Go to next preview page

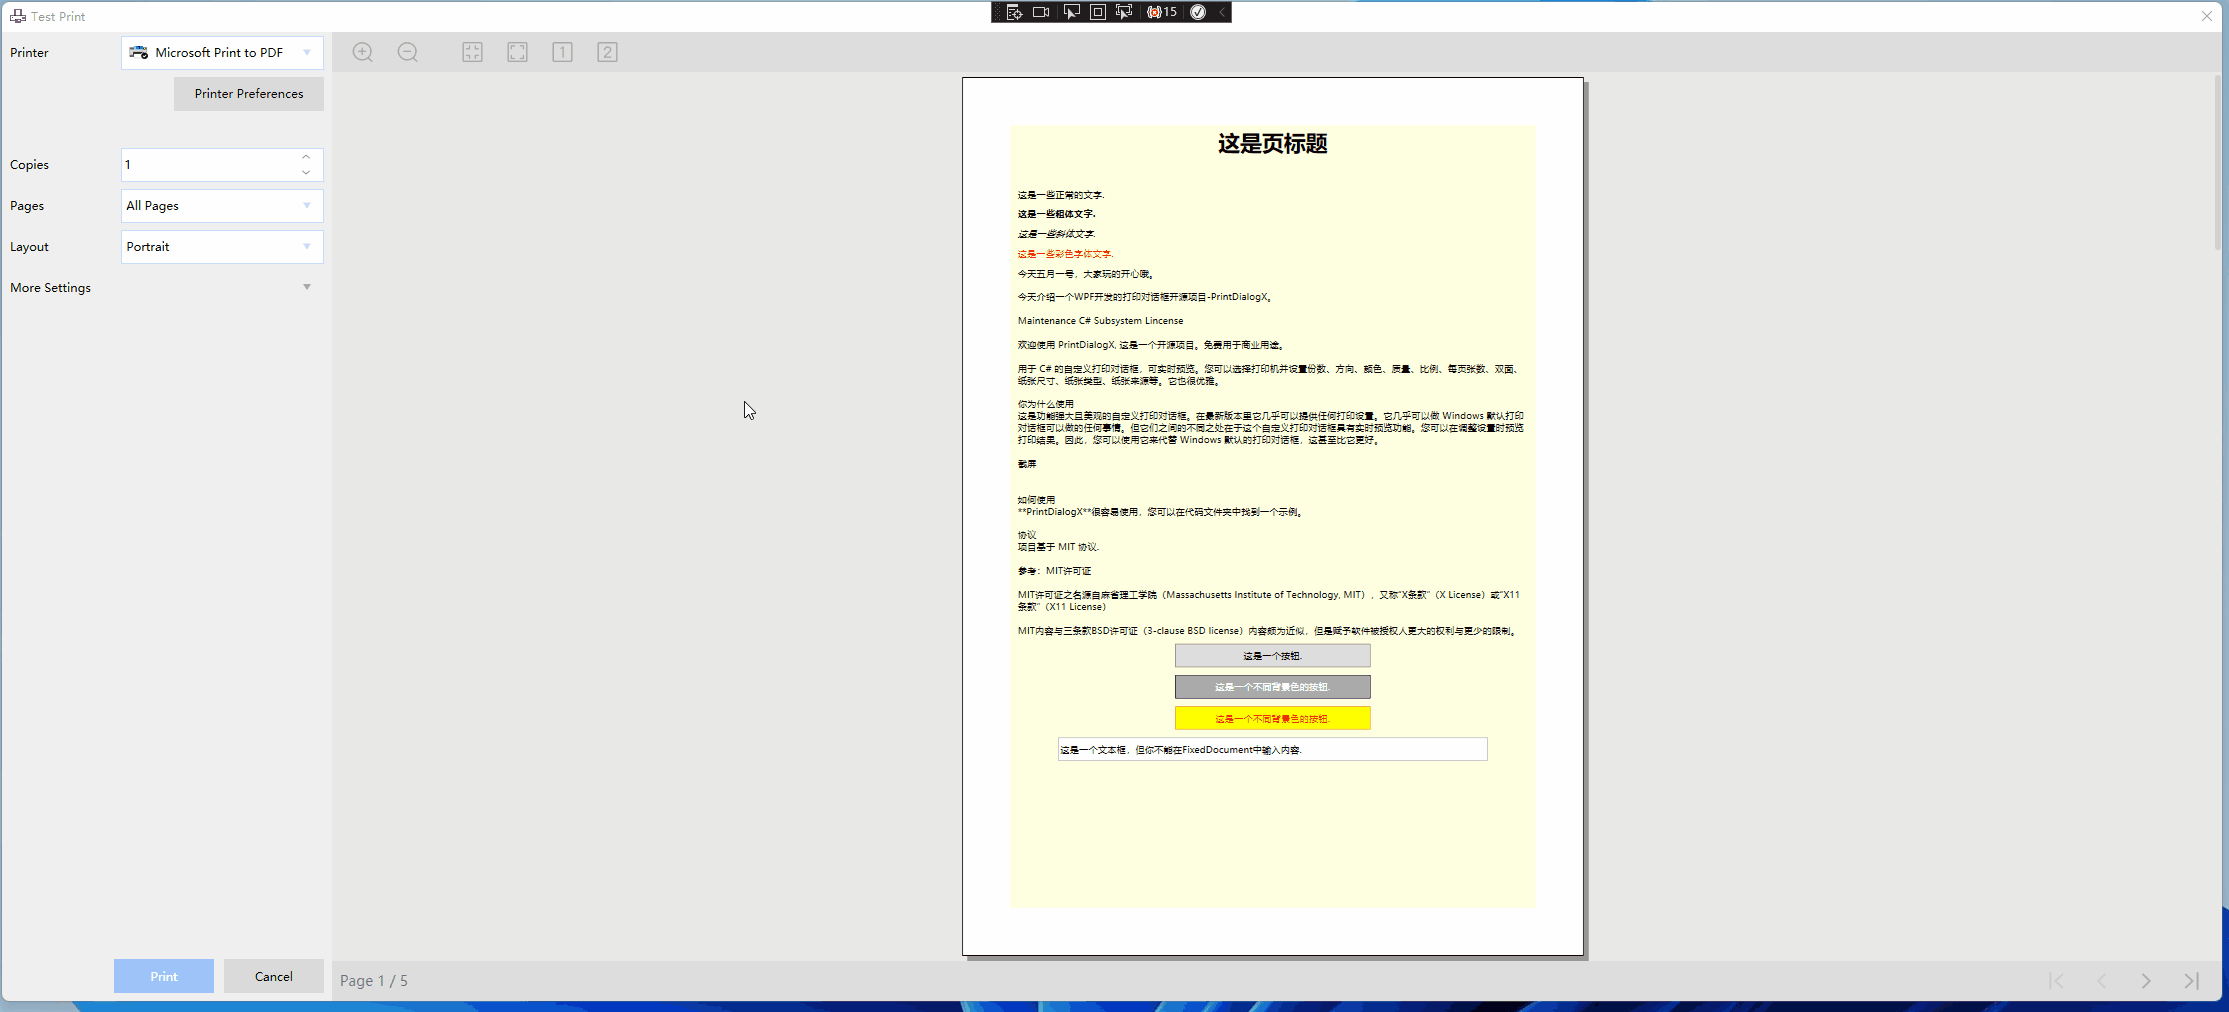pyautogui.click(x=2146, y=981)
